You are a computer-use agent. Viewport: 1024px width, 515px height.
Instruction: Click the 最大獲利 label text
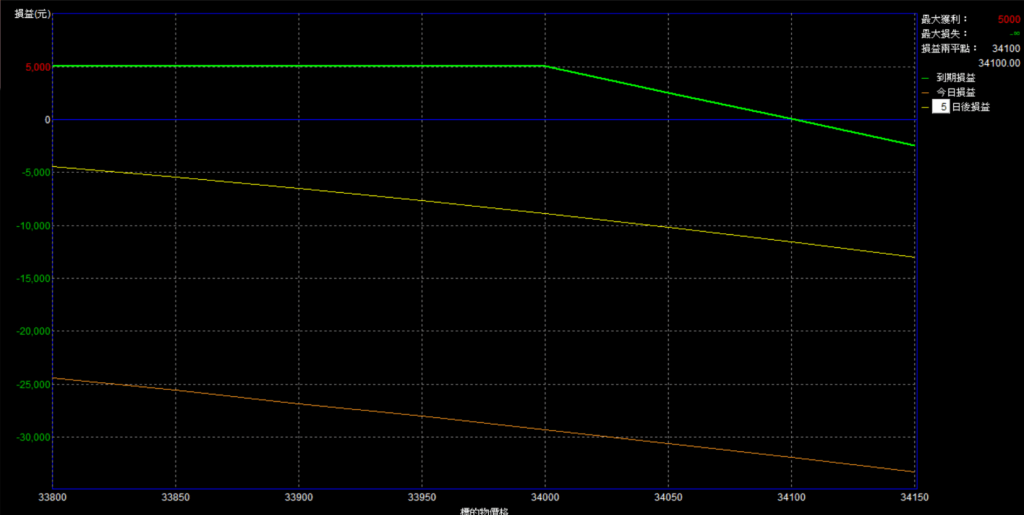[x=944, y=19]
